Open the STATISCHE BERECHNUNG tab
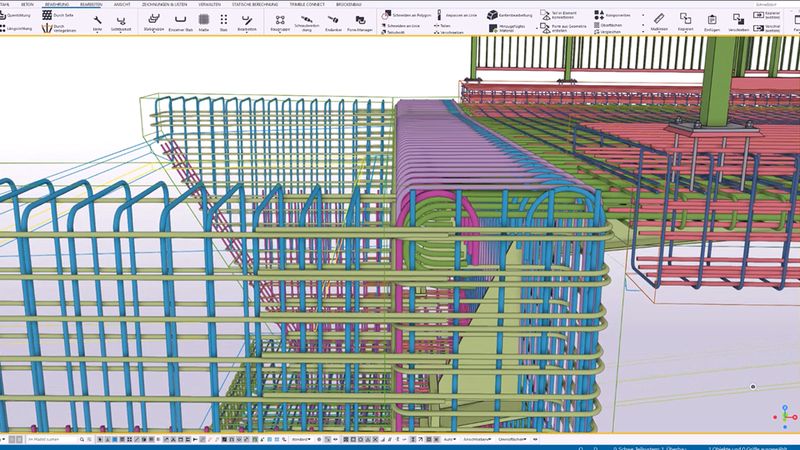The width and height of the screenshot is (800, 450). pyautogui.click(x=255, y=4)
